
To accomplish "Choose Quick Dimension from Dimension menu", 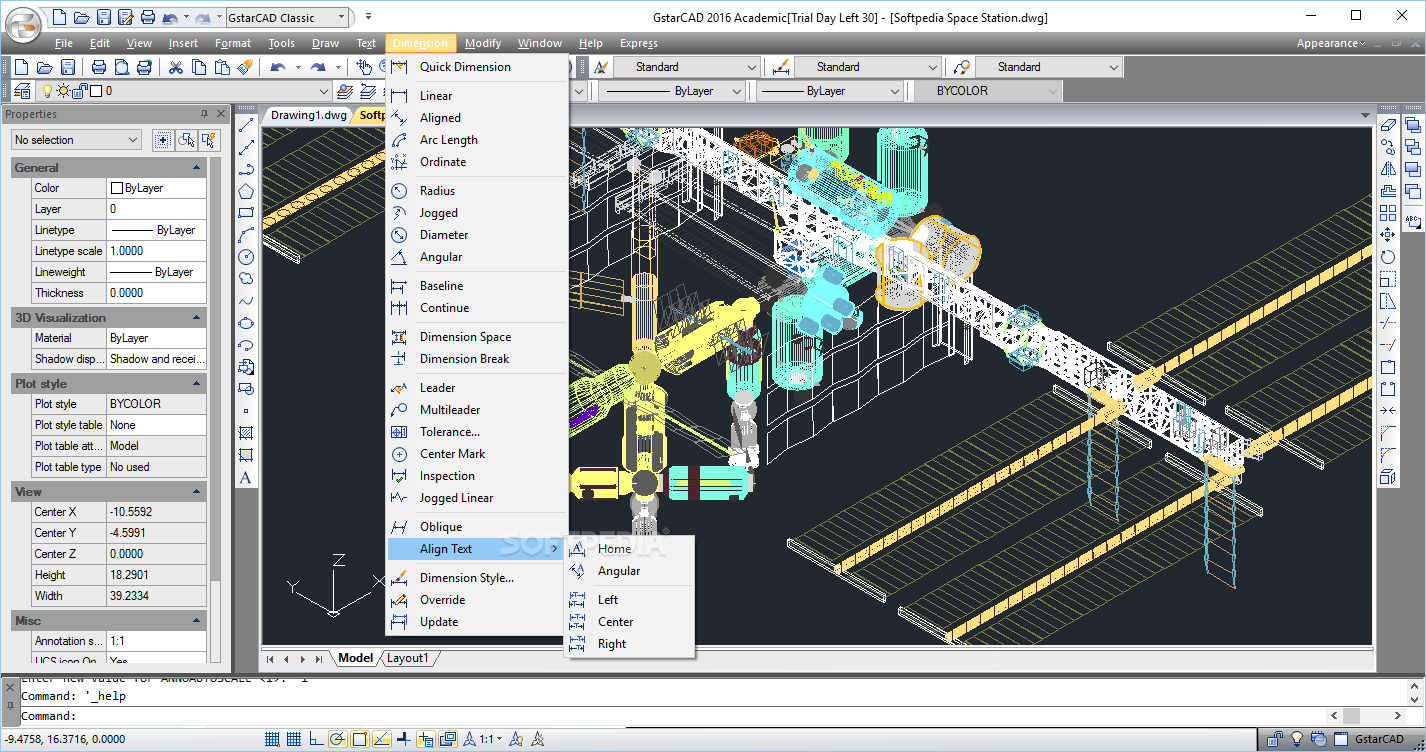I will (478, 67).
